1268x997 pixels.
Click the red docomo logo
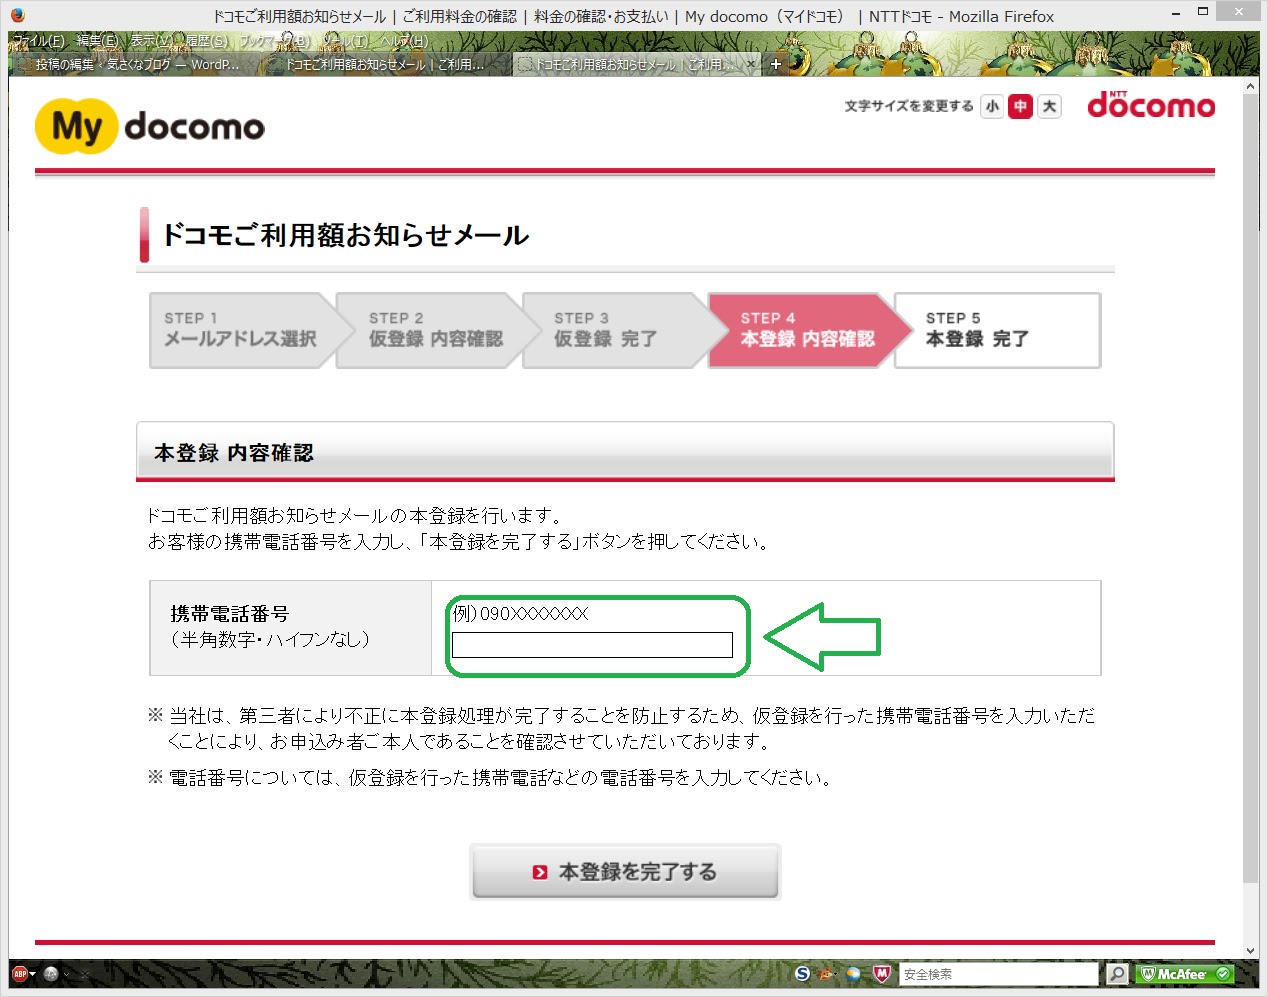coord(1151,104)
